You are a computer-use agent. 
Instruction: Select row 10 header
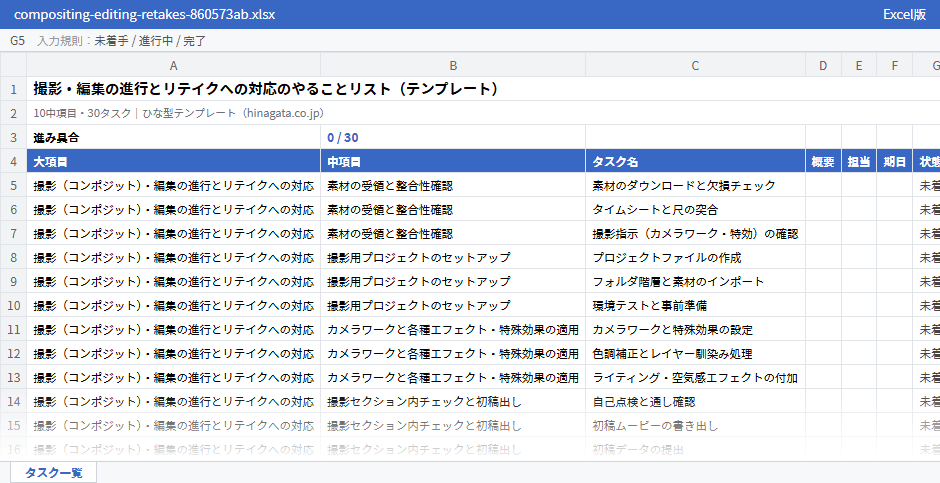click(x=13, y=305)
